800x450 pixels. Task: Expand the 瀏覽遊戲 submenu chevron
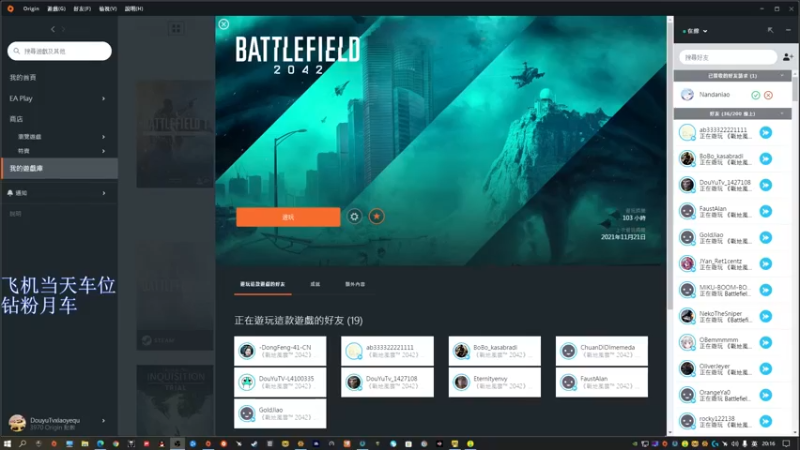[103, 137]
